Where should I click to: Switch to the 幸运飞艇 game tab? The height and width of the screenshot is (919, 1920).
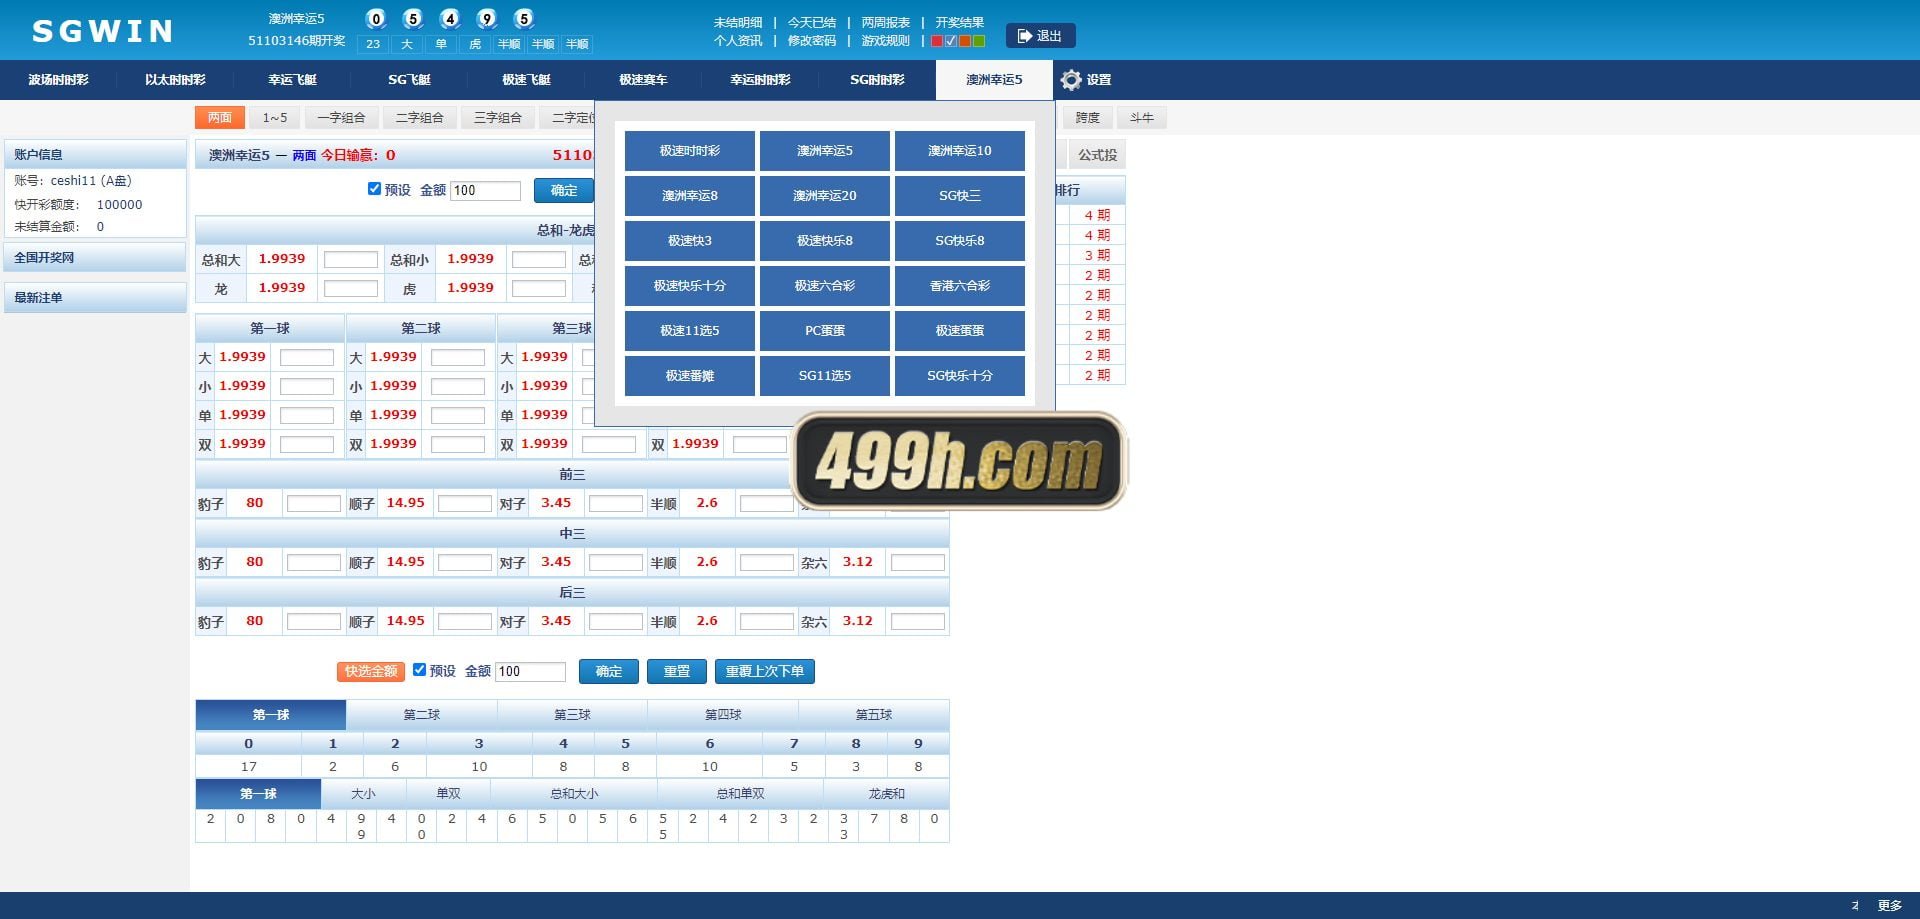tap(292, 80)
